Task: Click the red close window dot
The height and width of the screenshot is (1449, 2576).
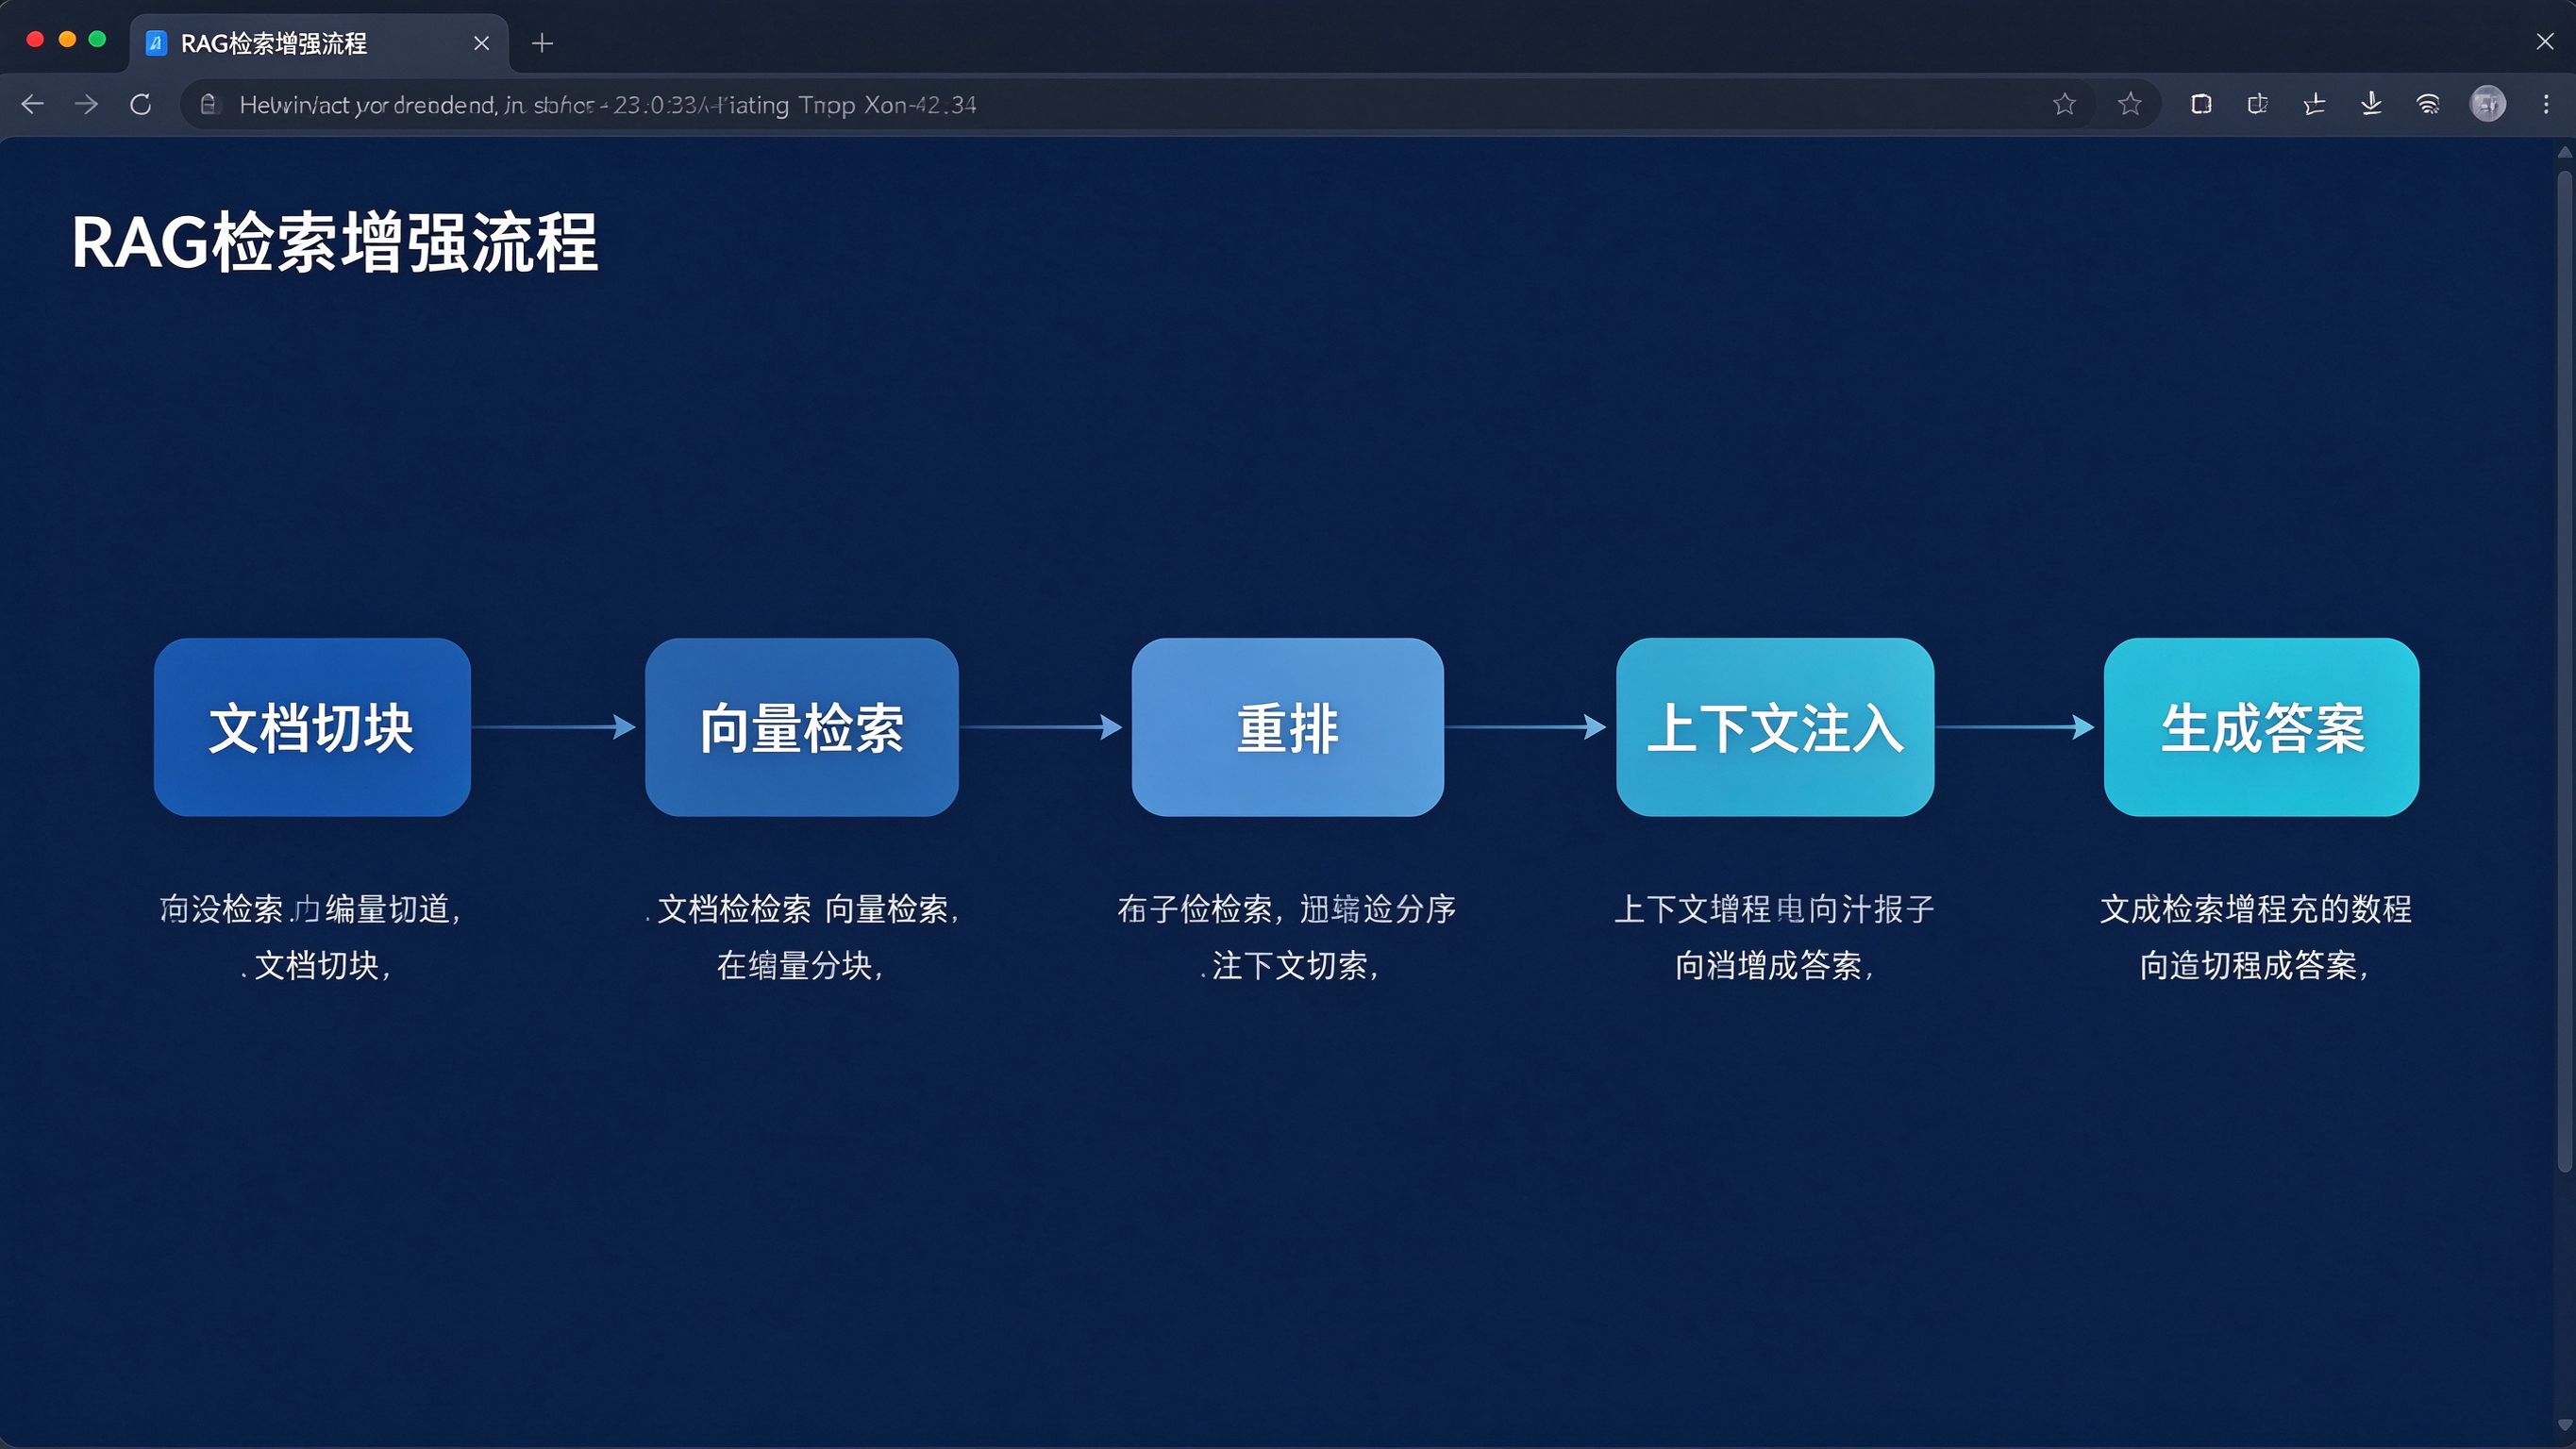Action: (35, 39)
